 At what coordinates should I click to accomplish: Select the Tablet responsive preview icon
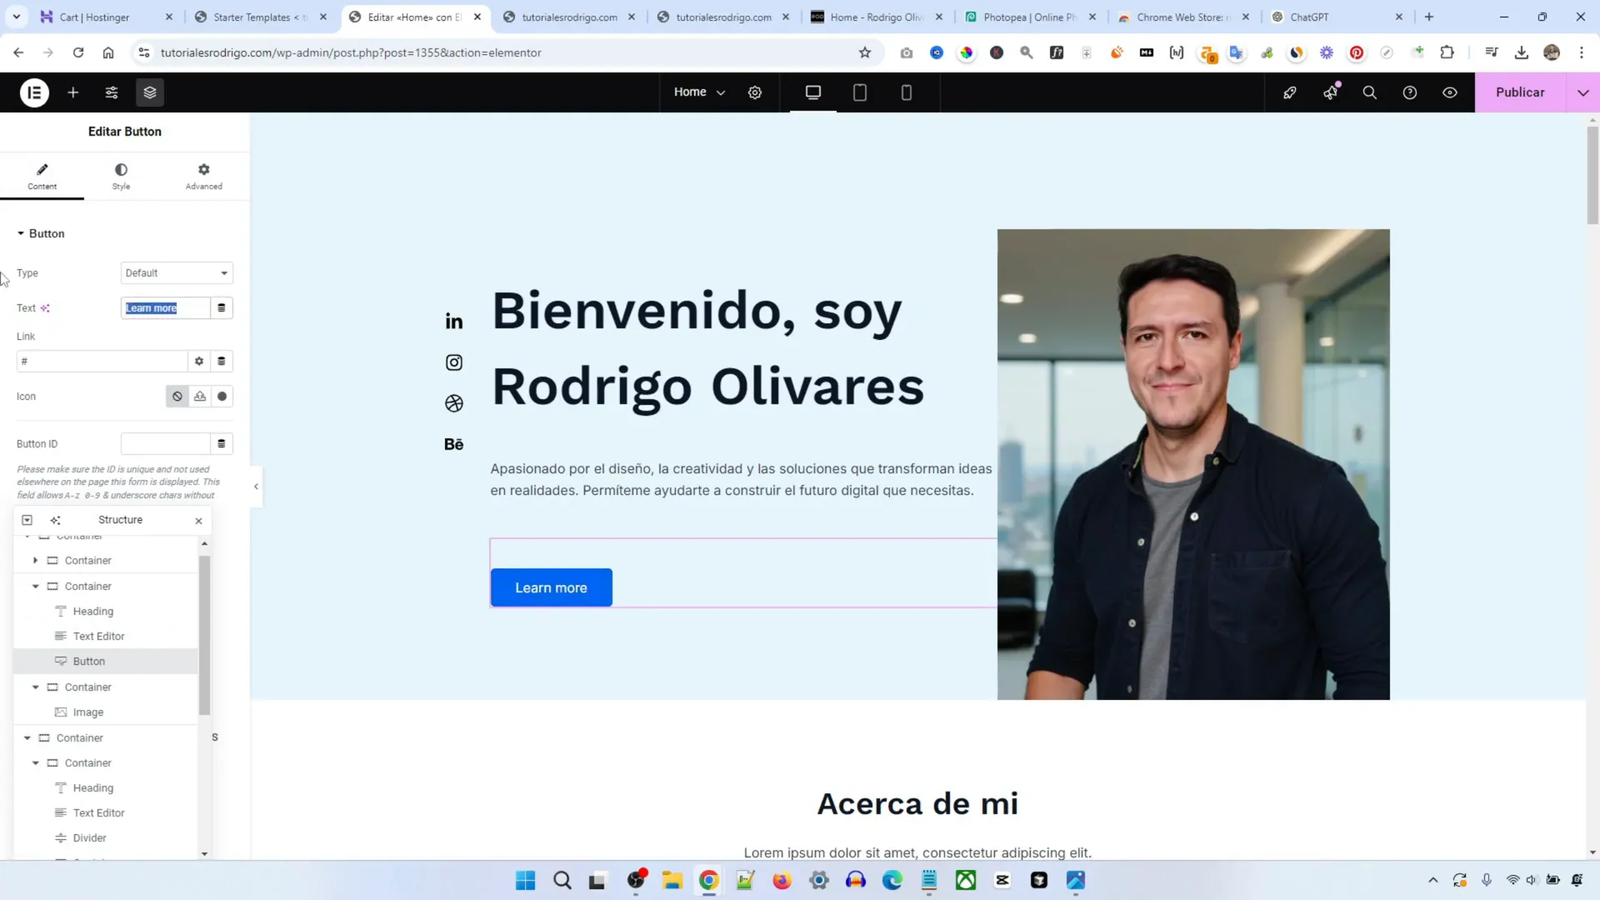pos(858,92)
